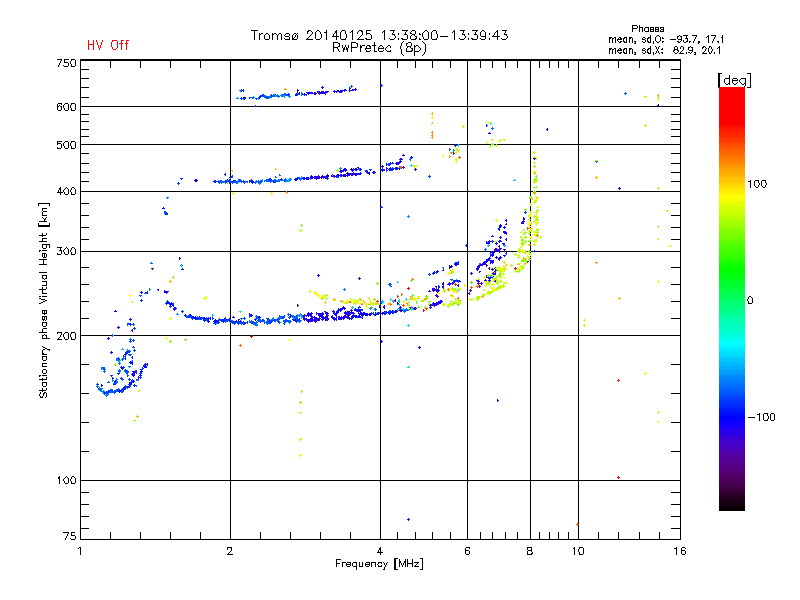This screenshot has height=600, width=800.
Task: Click the '100' label on the colorbar
Action: click(x=757, y=184)
